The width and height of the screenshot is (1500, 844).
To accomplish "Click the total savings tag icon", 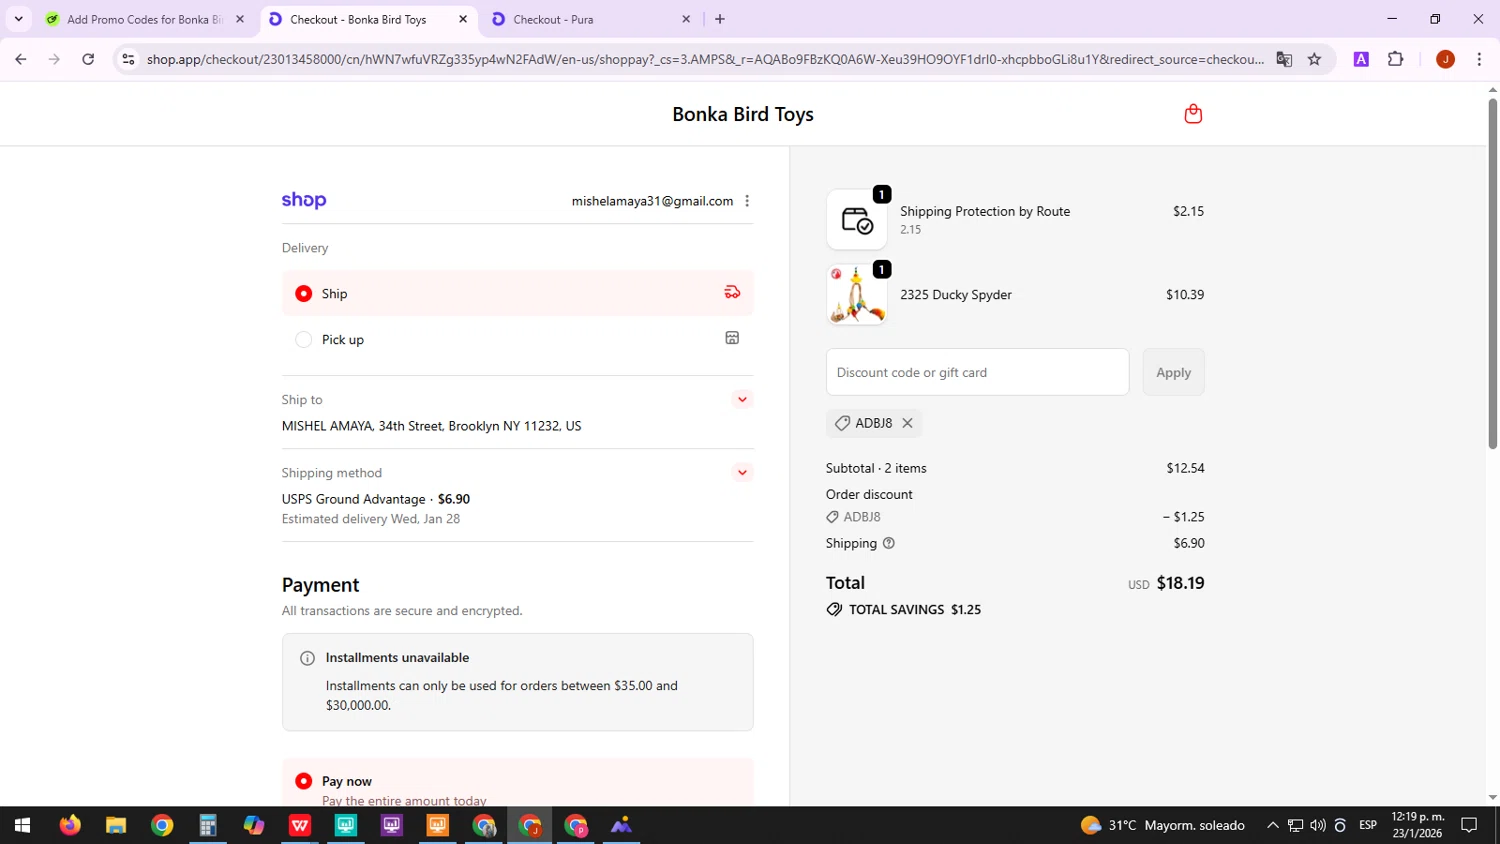I will pyautogui.click(x=834, y=609).
